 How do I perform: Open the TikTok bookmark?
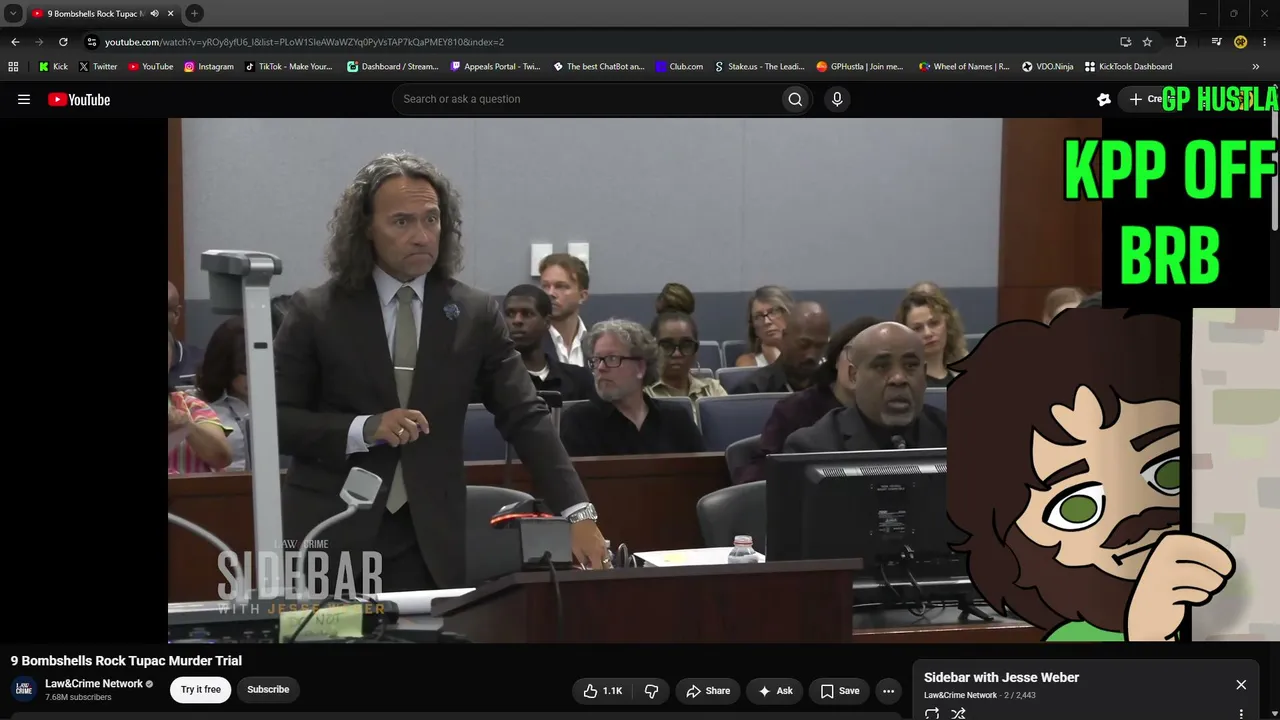click(288, 67)
